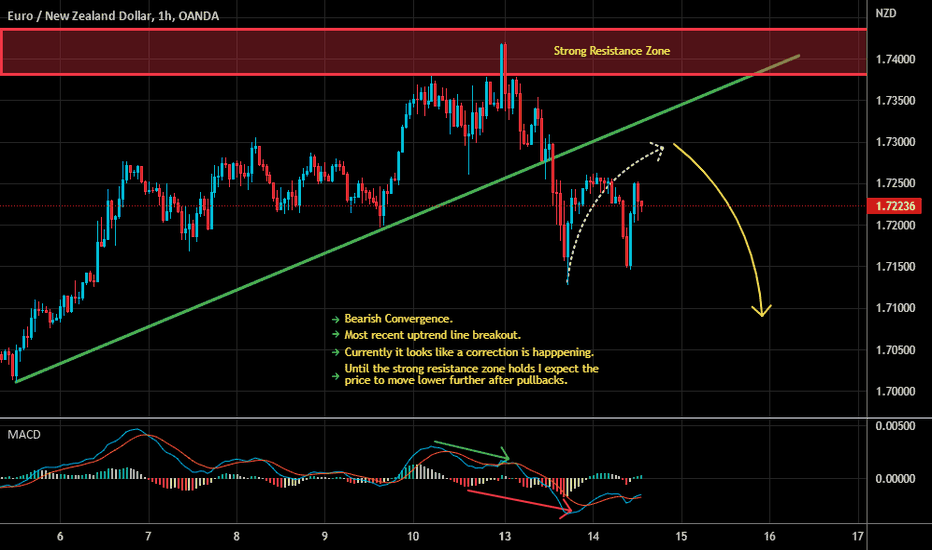Click the Bearish Convergence note
This screenshot has width=932, height=550.
[x=398, y=319]
